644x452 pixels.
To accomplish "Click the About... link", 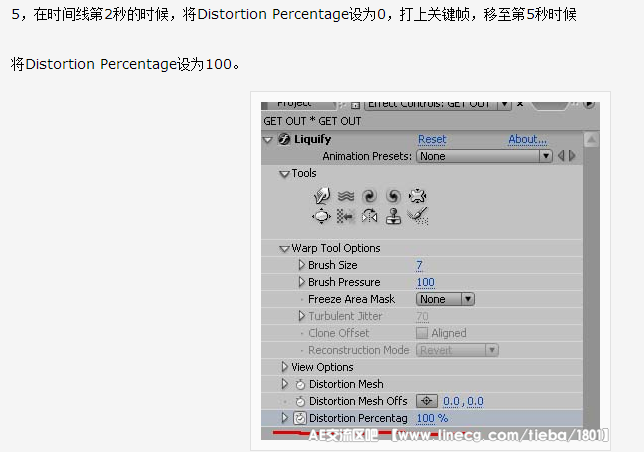I will (x=527, y=140).
